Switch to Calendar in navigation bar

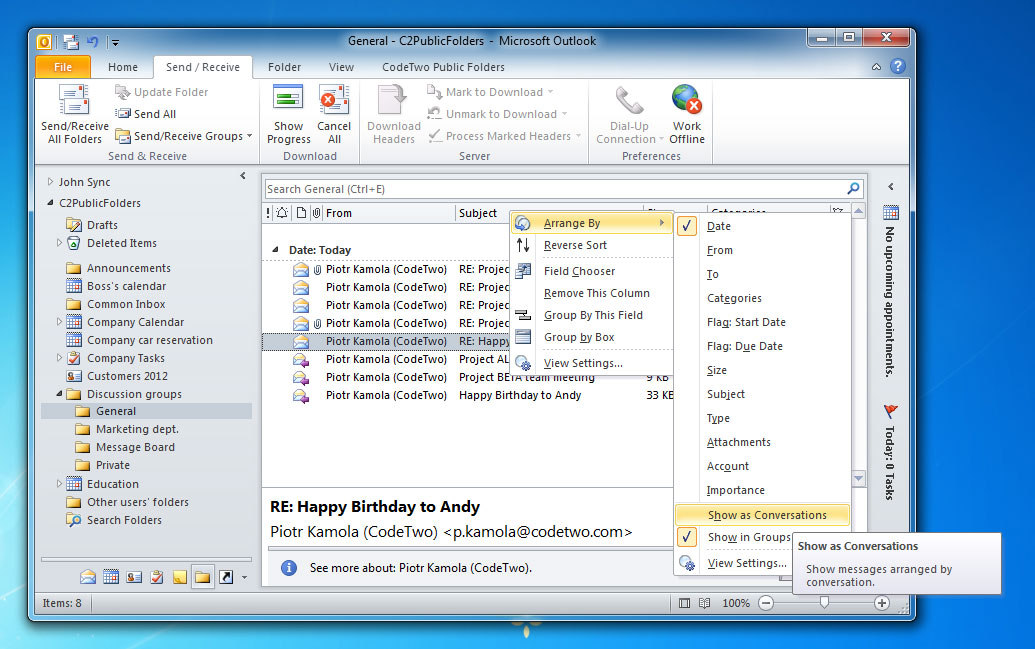[x=111, y=577]
